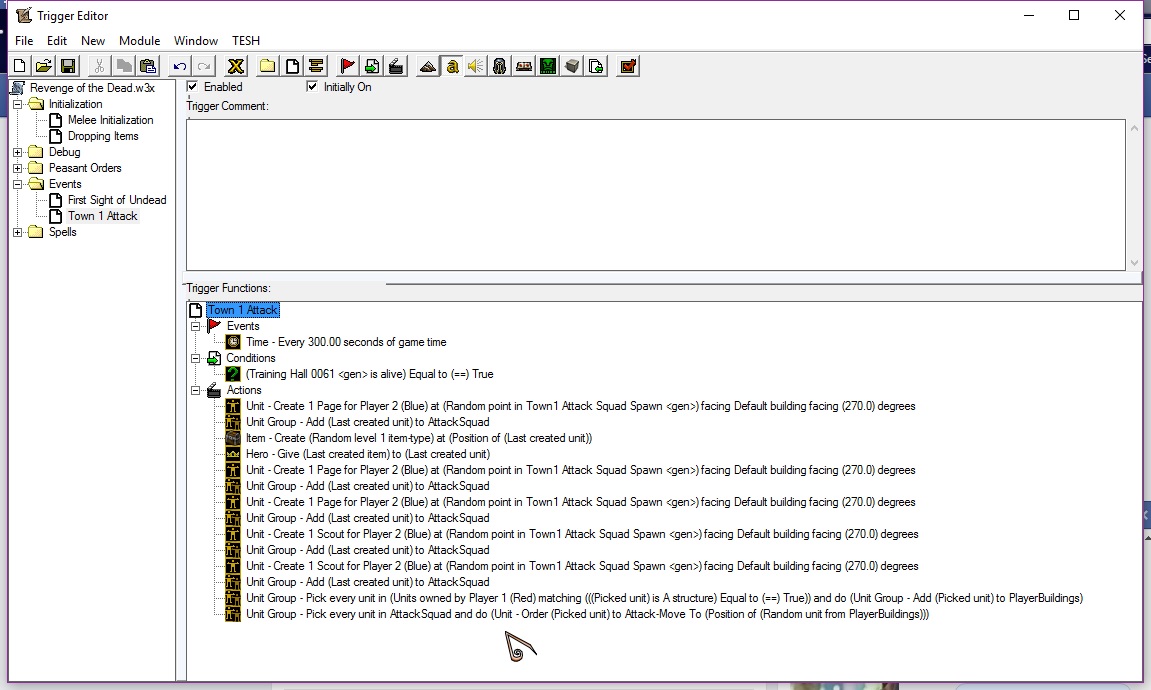Collapse the Initialization folder

(x=18, y=104)
